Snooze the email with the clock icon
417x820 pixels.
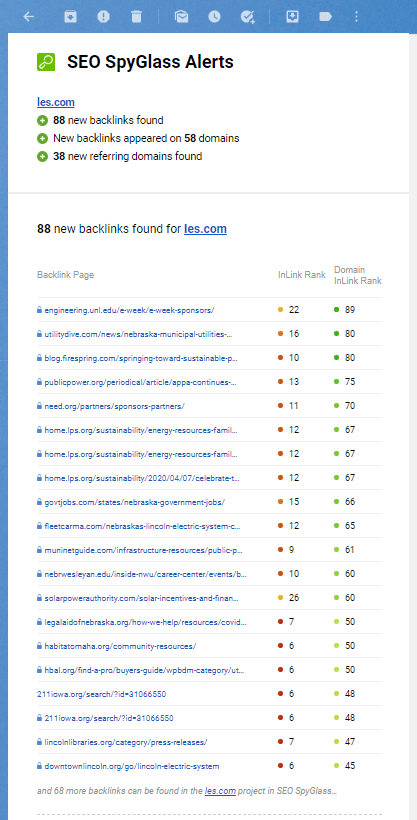pos(214,17)
